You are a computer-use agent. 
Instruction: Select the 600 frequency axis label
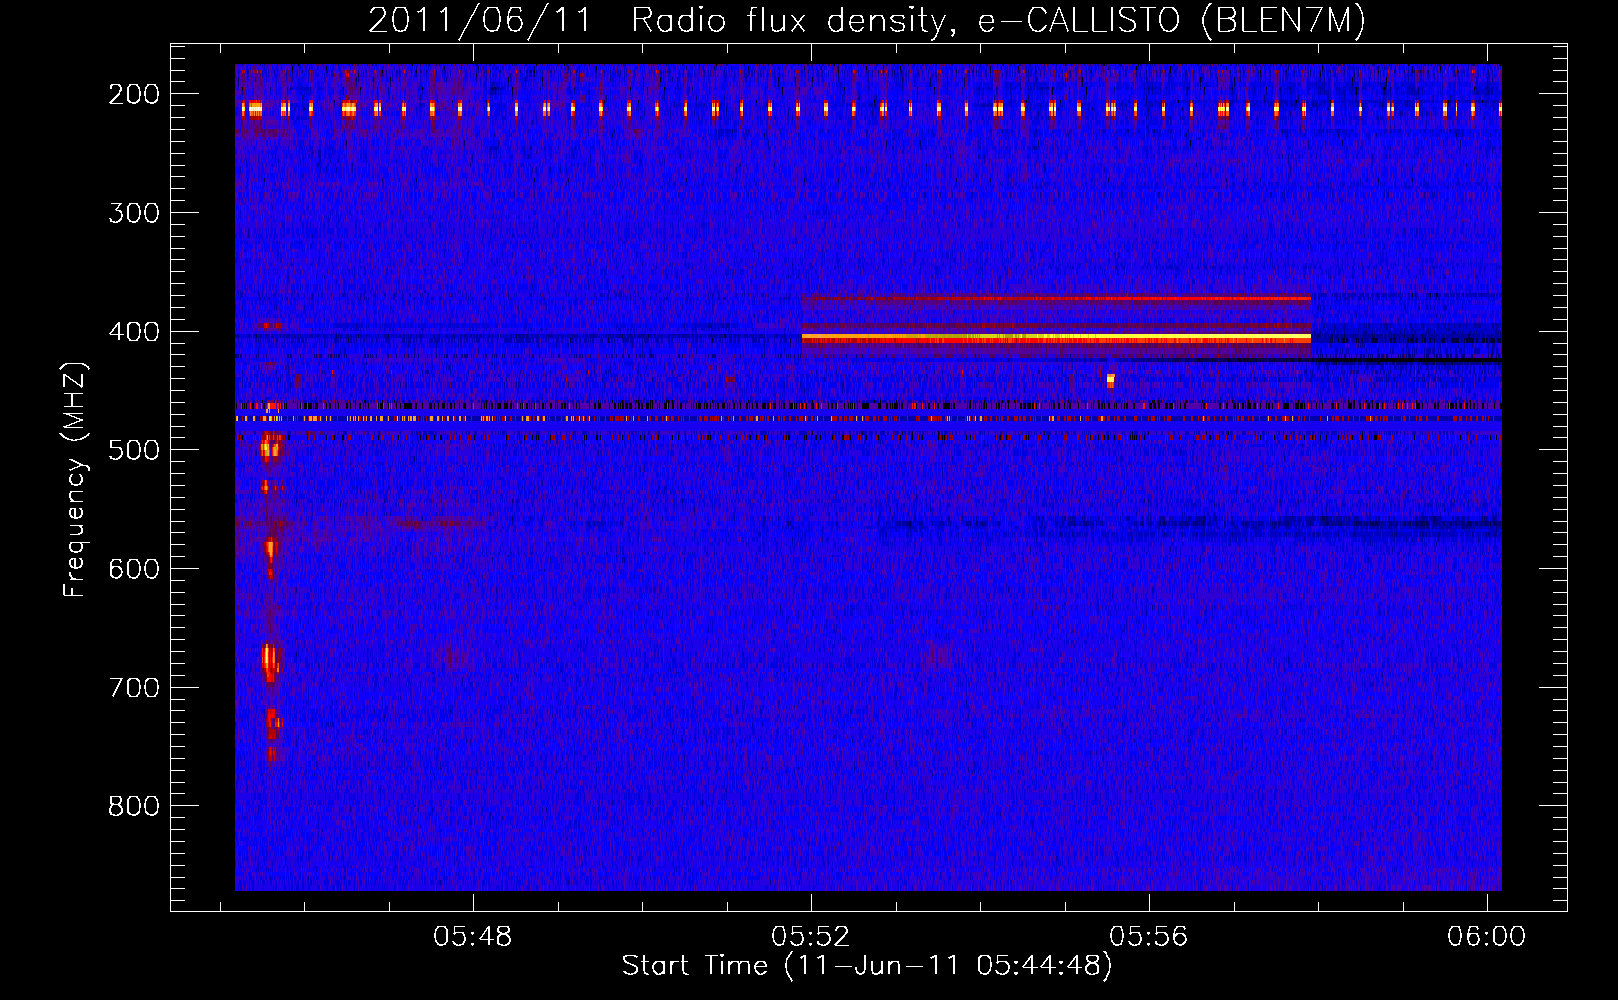134,569
